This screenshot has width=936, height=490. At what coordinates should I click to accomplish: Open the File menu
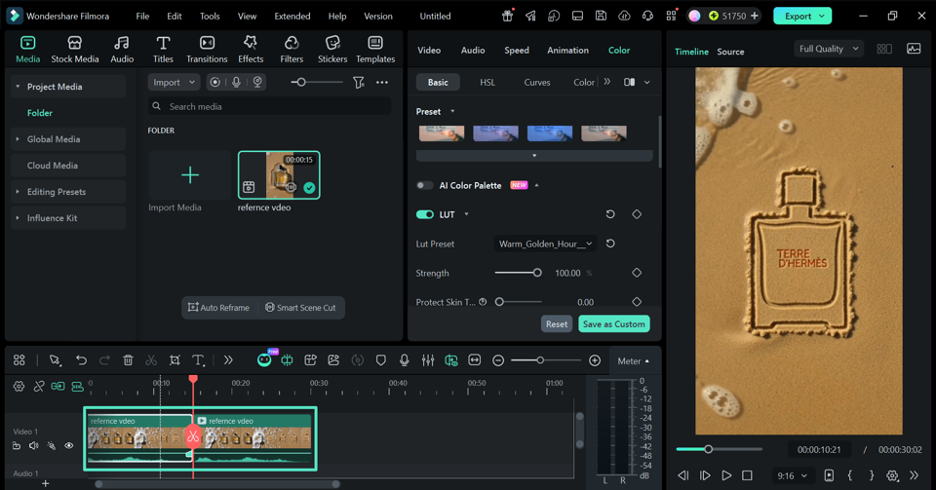tap(142, 16)
